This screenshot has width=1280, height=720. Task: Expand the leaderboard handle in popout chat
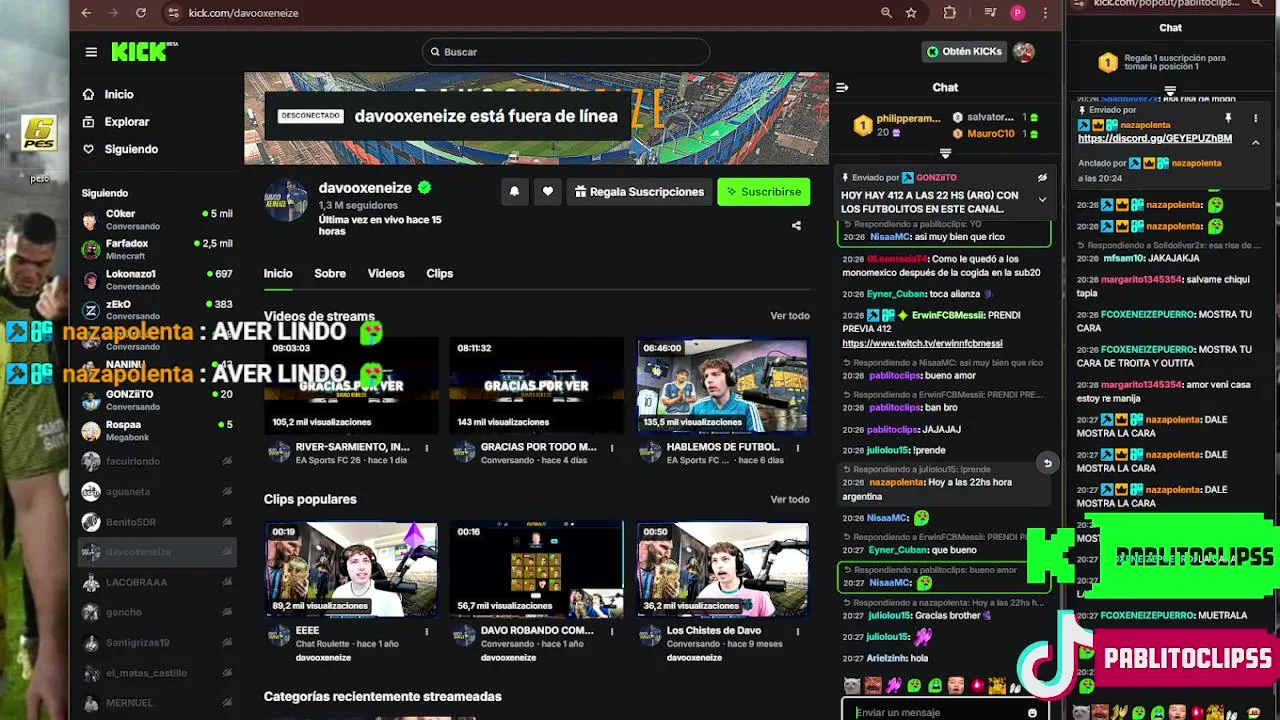[x=1170, y=91]
